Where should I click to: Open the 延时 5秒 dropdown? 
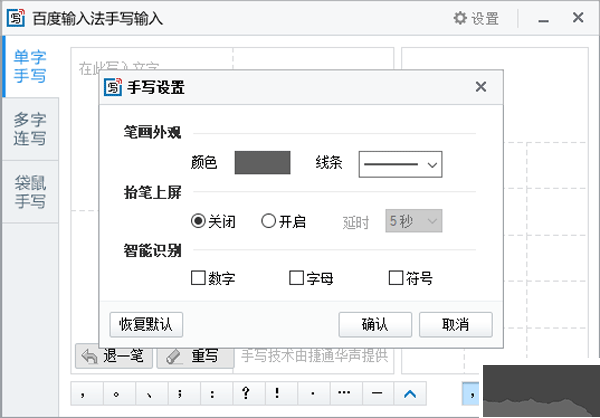414,221
